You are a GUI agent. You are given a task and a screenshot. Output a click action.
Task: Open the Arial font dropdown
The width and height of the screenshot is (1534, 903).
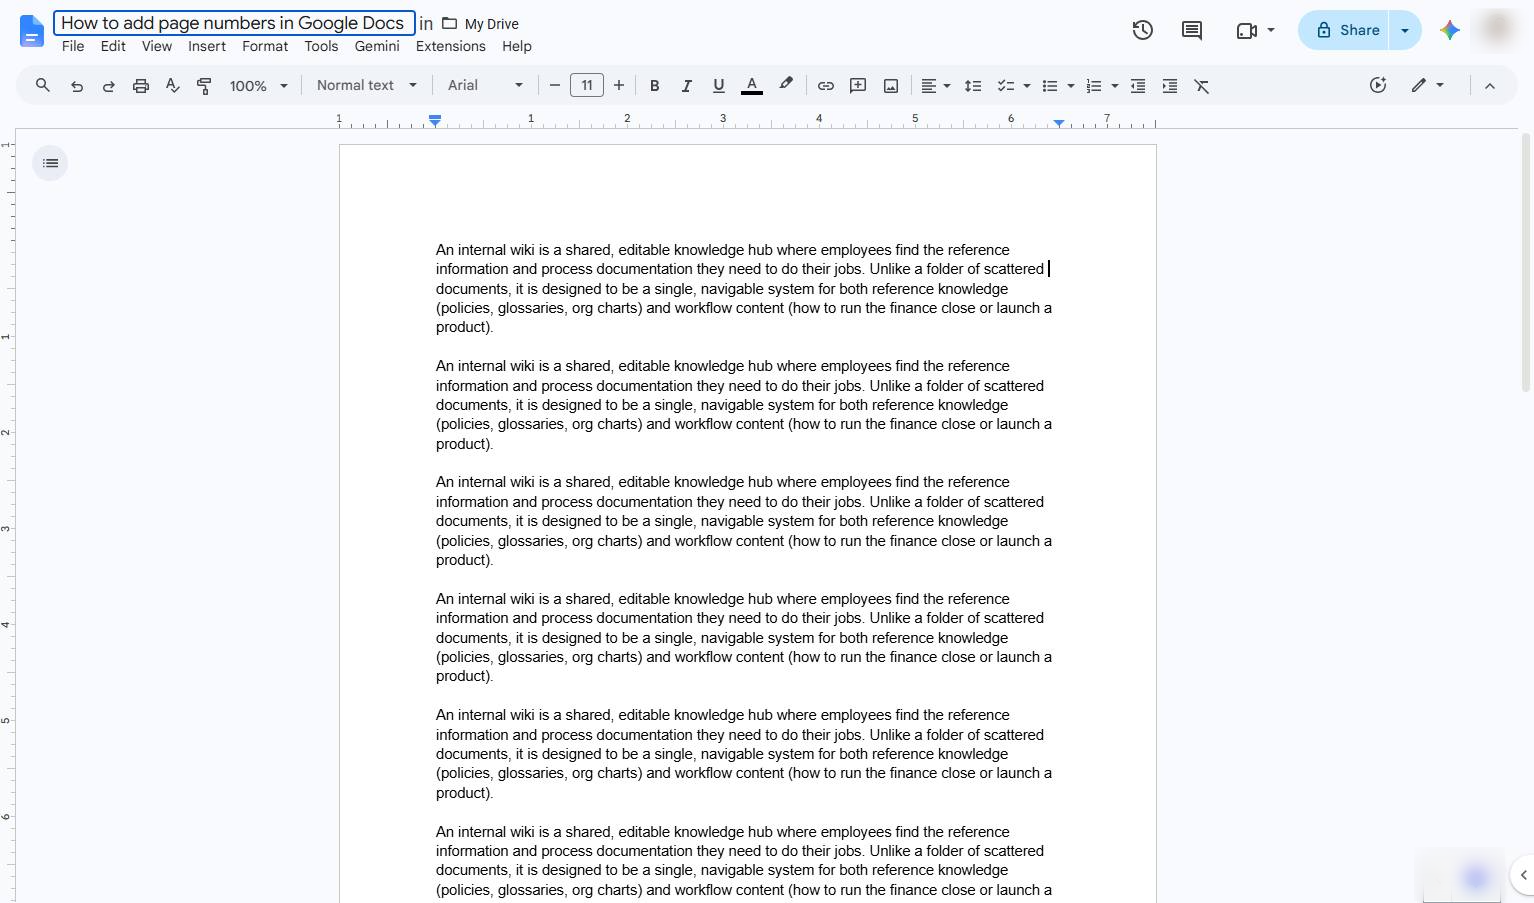point(485,86)
